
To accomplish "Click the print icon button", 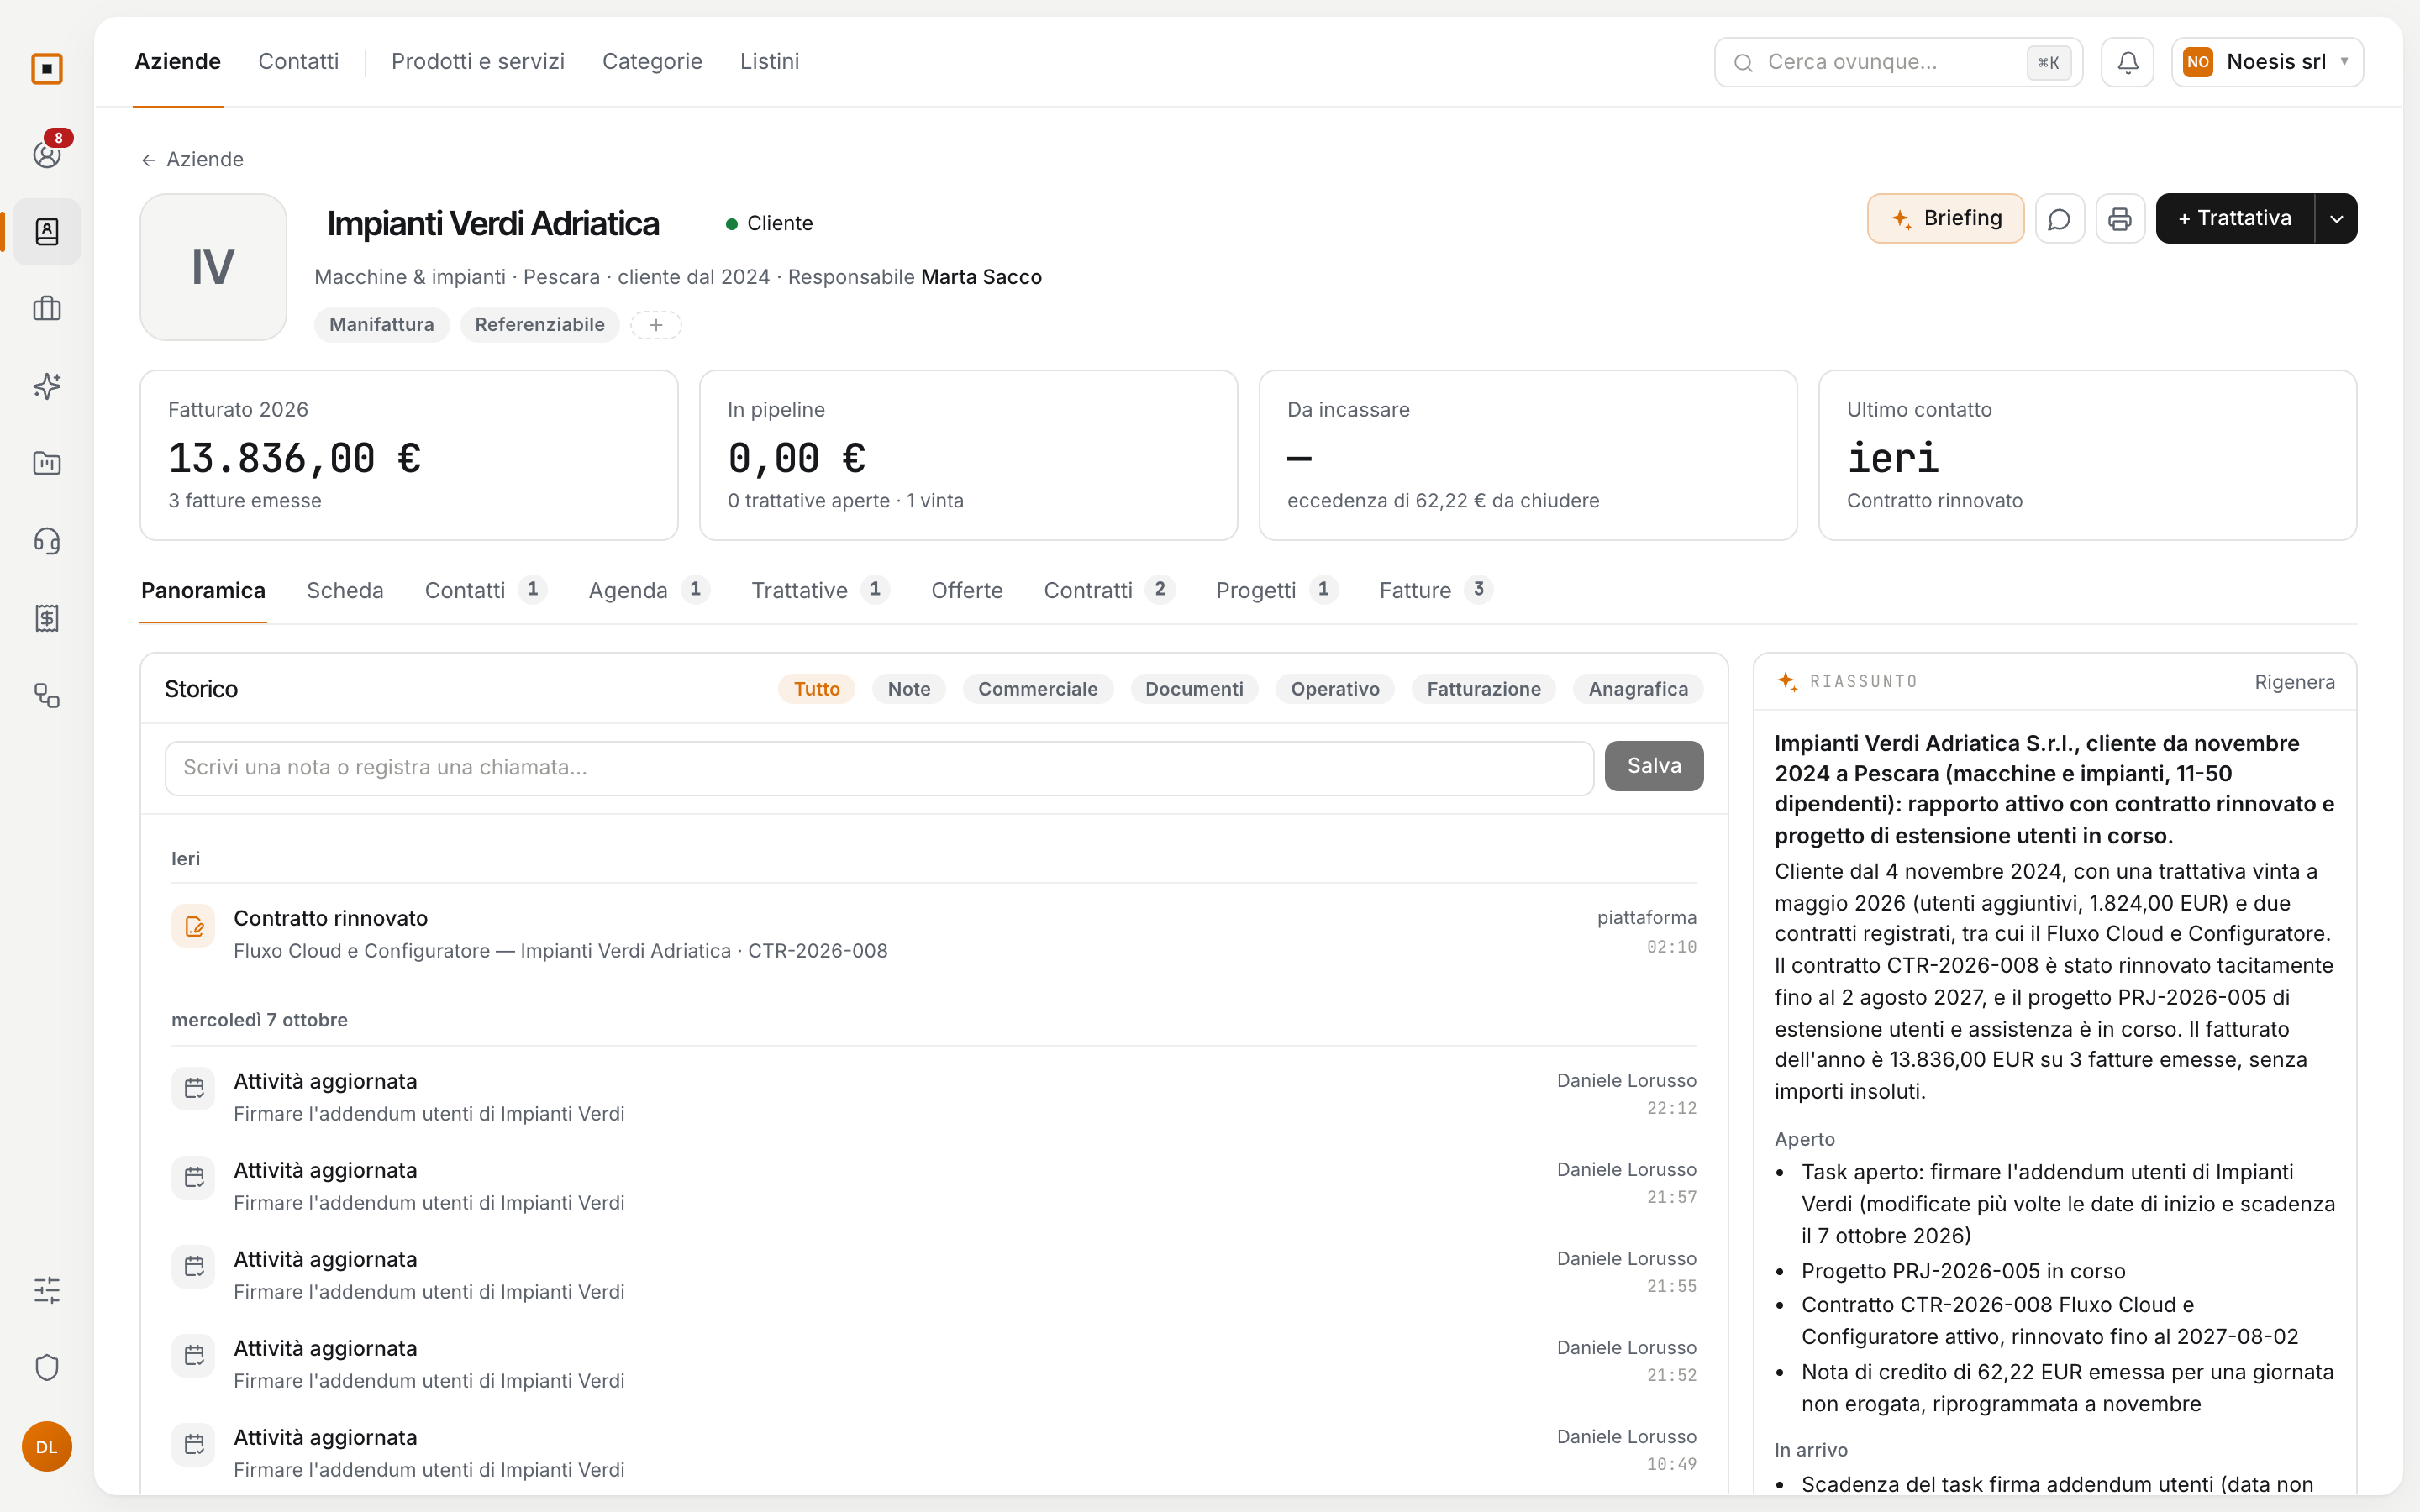I will pos(2120,218).
